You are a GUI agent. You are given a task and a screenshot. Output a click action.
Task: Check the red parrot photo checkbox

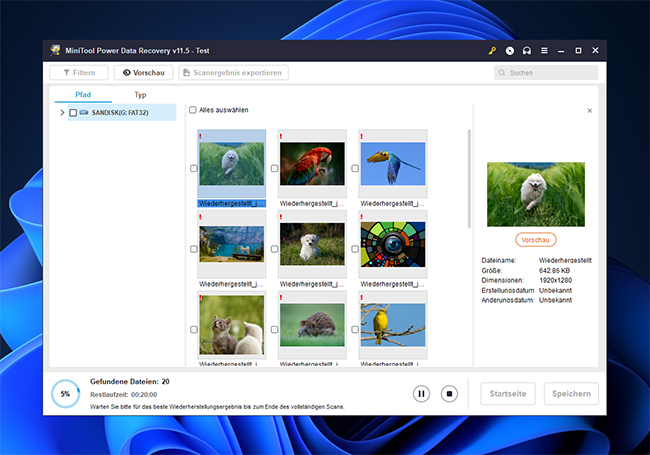(x=274, y=168)
